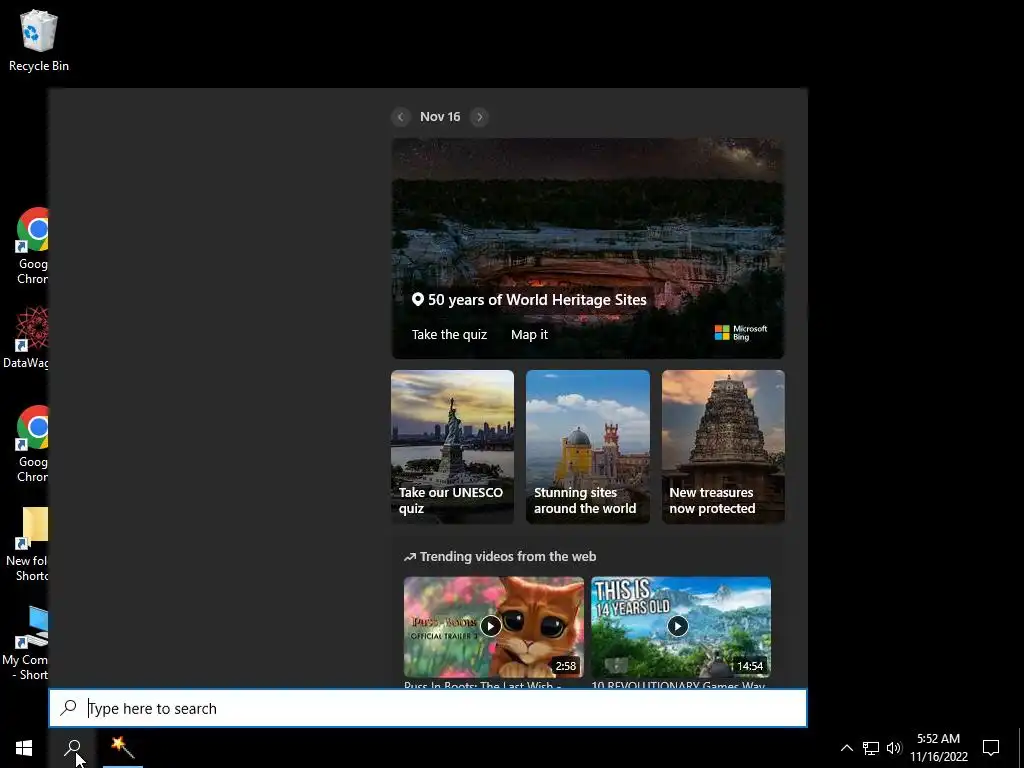Go to the next day with right arrow
The image size is (1024, 768).
click(479, 117)
